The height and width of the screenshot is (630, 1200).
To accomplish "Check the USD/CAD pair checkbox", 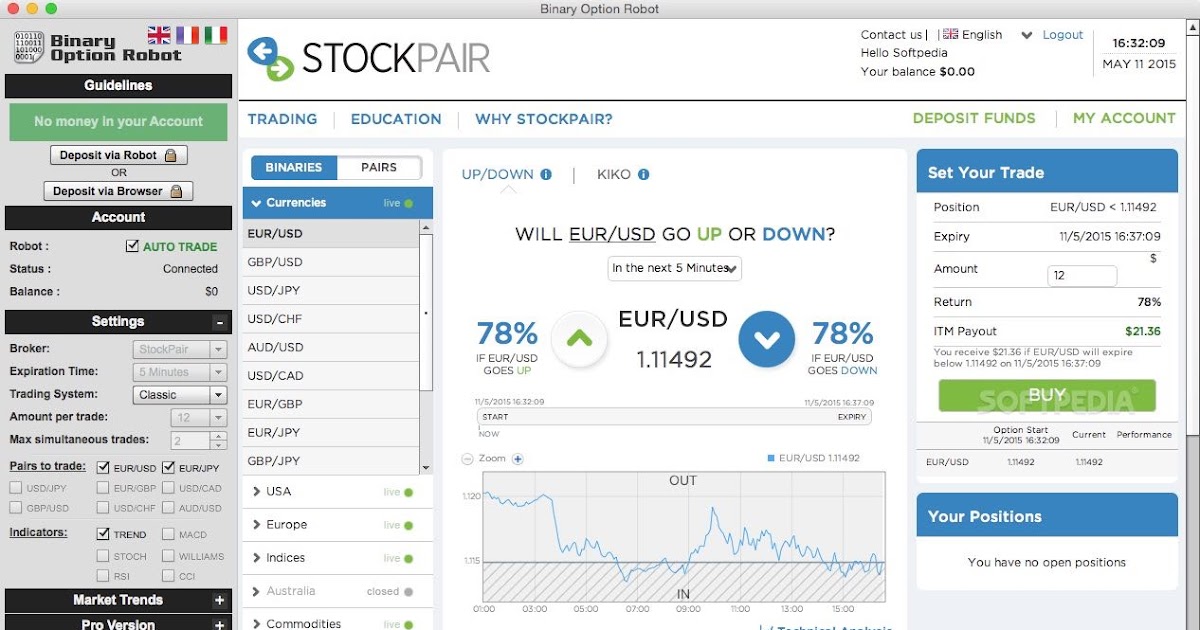I will (169, 488).
